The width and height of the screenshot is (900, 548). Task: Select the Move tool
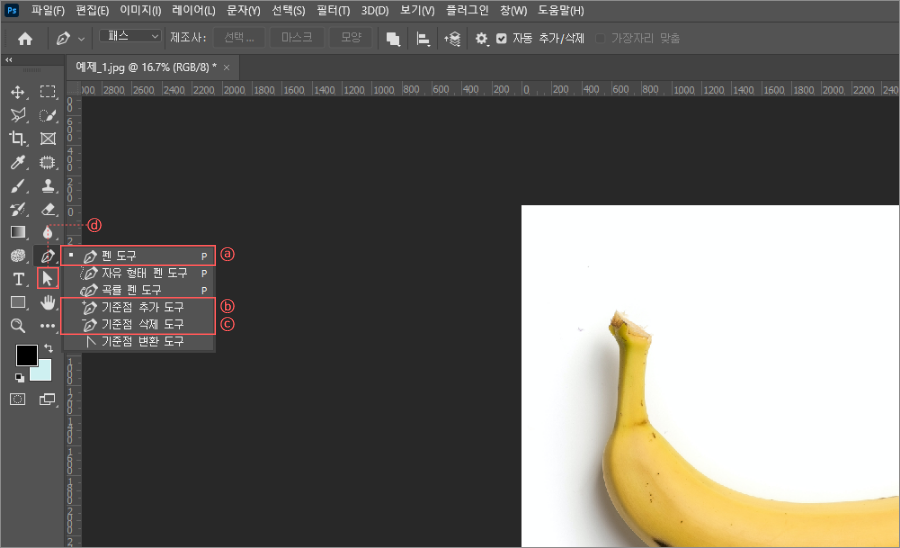tap(18, 92)
